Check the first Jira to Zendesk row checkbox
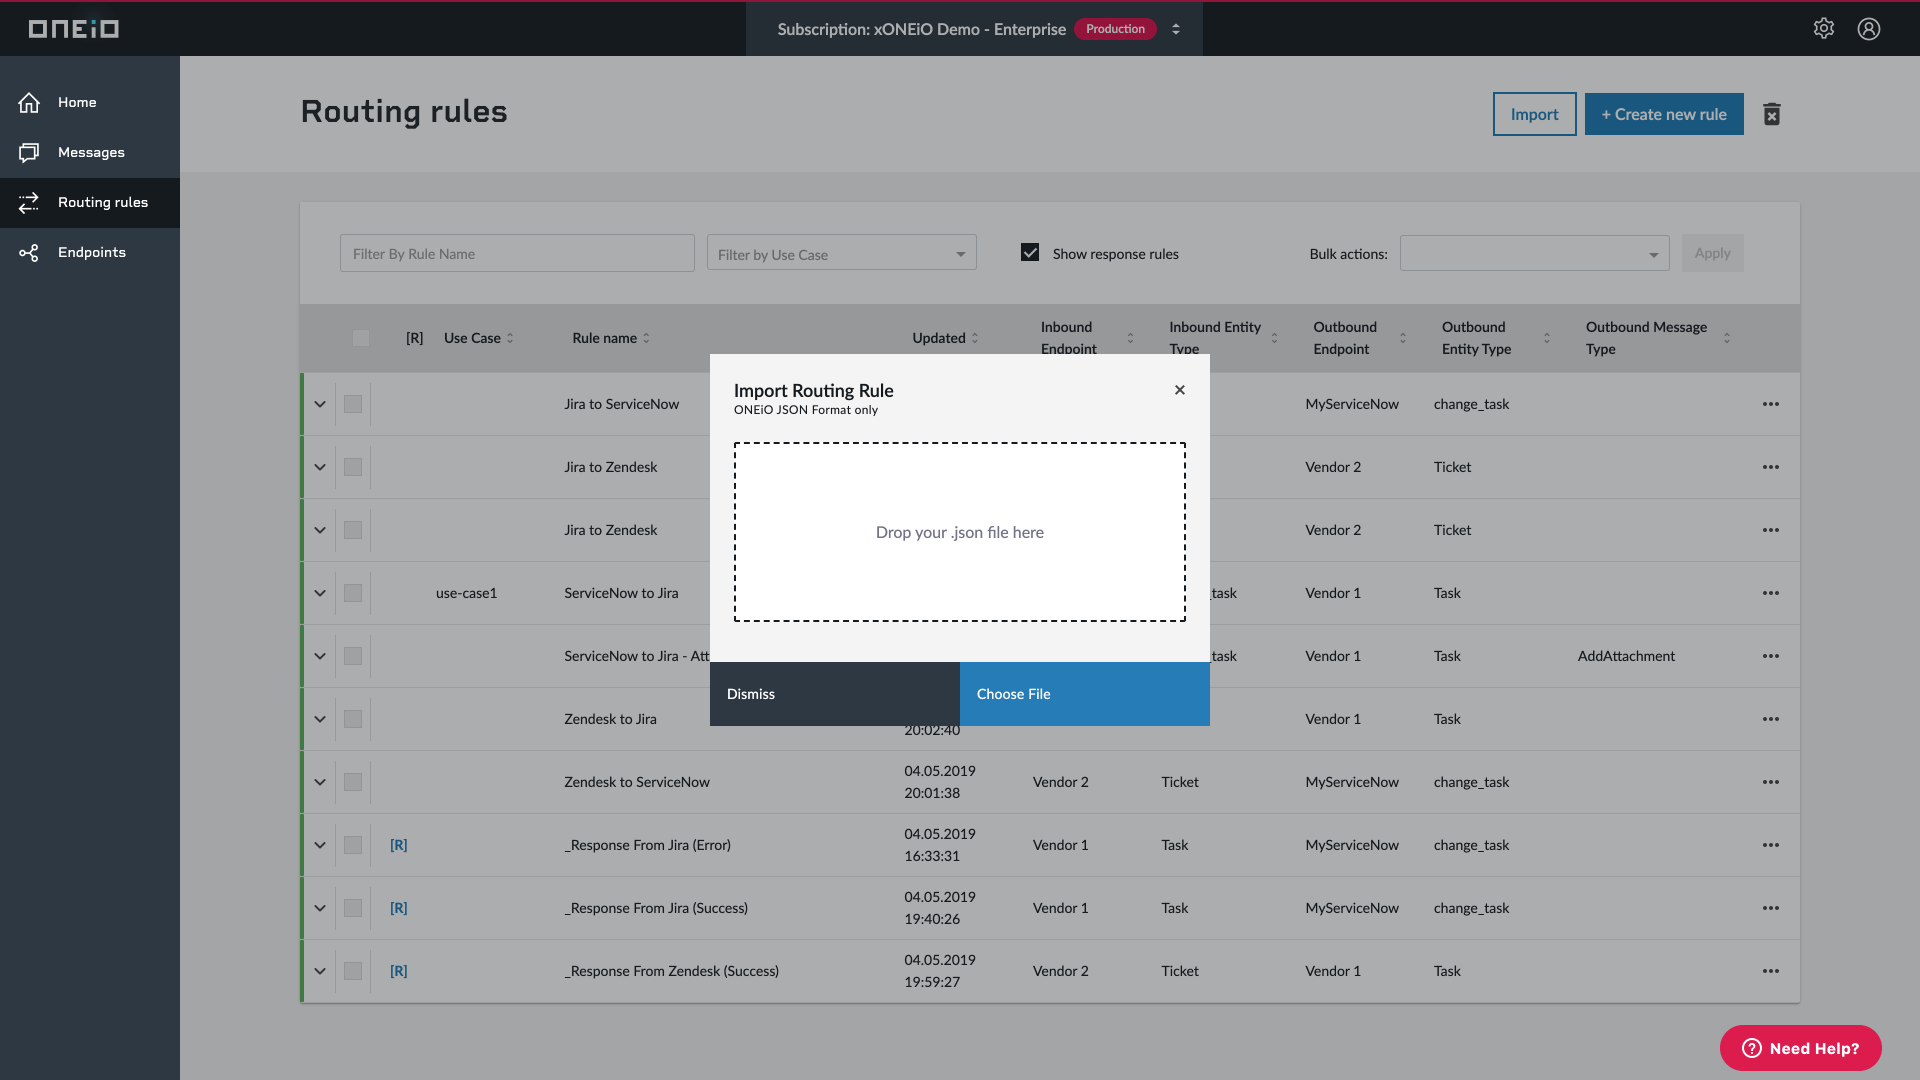 (353, 467)
